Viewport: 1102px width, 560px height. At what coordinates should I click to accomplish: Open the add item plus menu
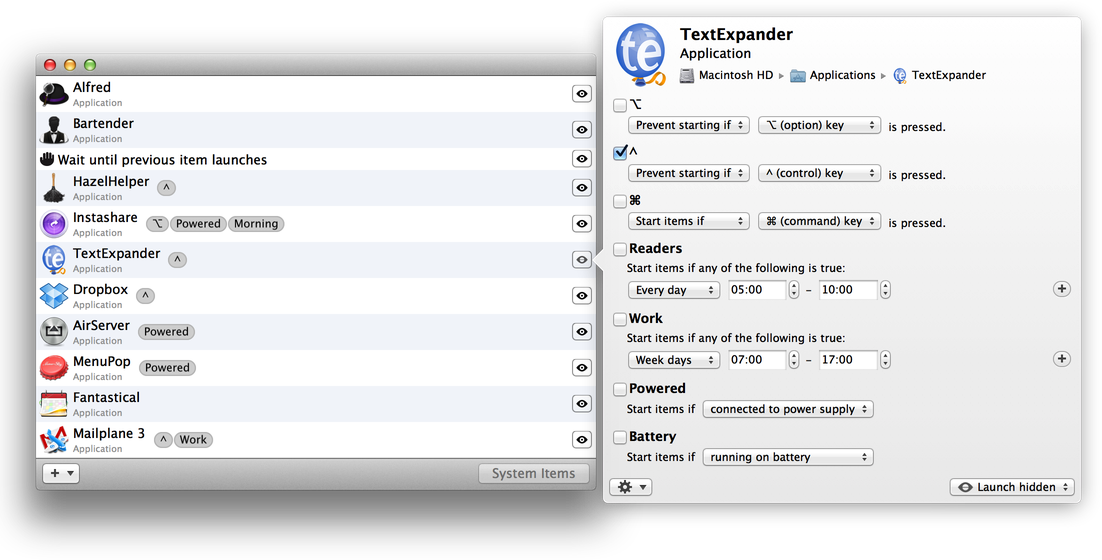(60, 473)
